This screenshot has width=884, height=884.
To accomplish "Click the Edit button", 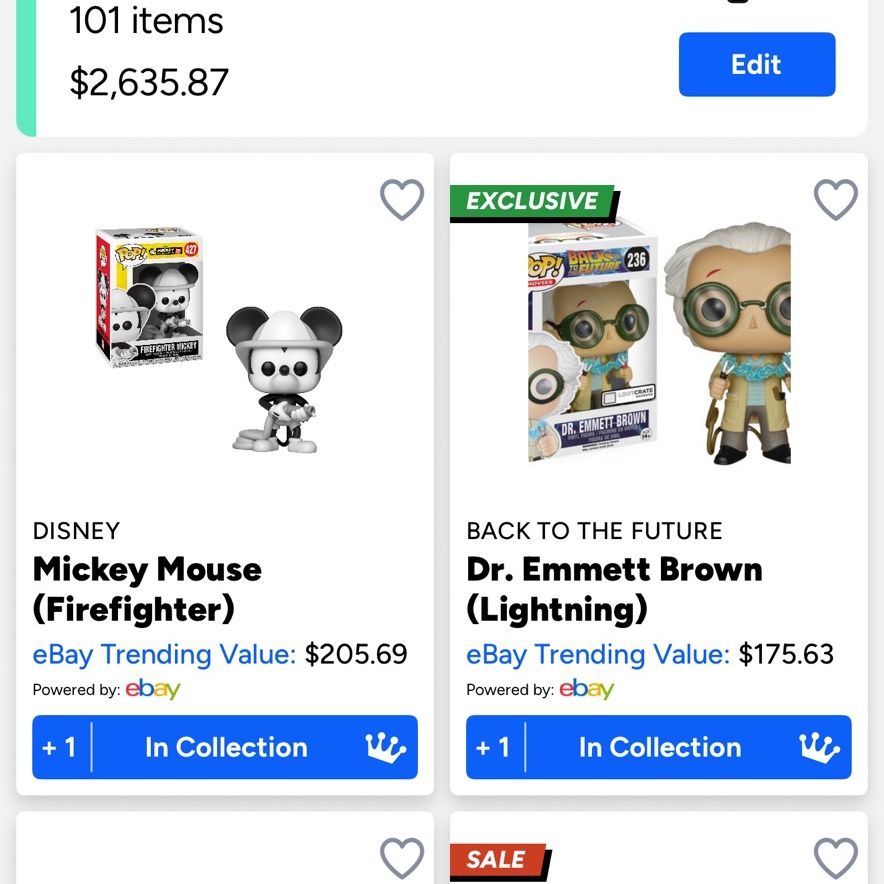I will coord(757,64).
